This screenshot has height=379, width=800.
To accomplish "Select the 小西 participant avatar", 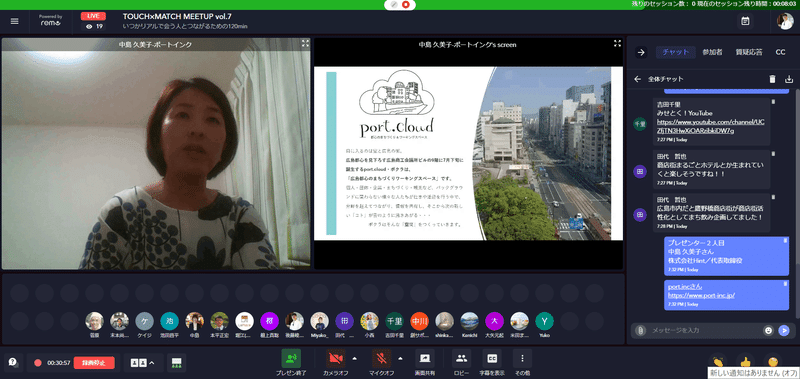I will 369,321.
